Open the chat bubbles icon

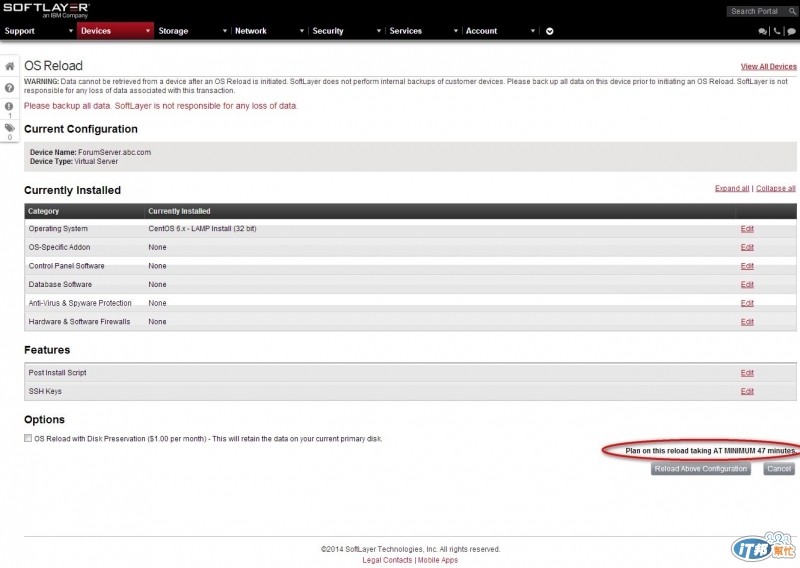point(763,31)
